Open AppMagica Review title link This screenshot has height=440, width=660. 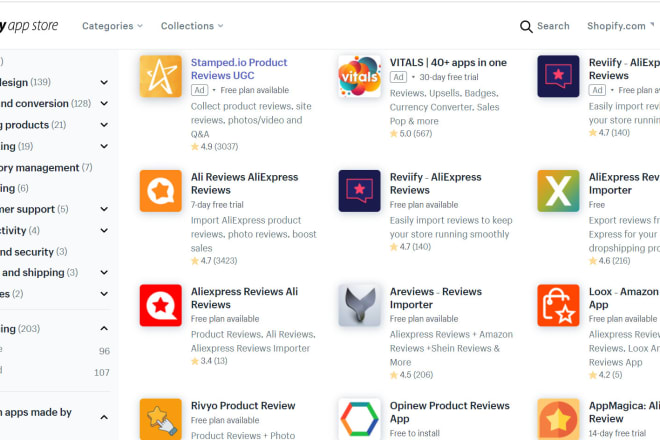(x=624, y=412)
